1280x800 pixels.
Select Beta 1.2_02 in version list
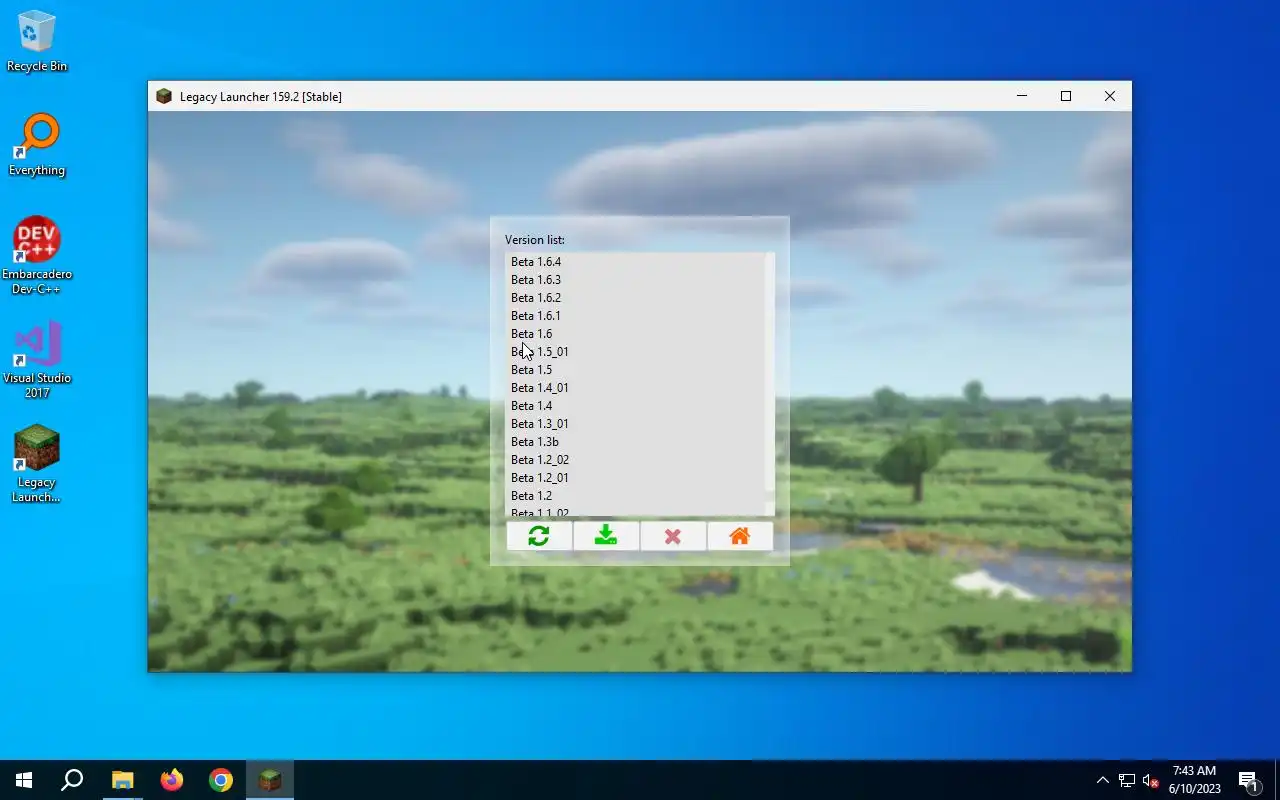[x=636, y=460]
